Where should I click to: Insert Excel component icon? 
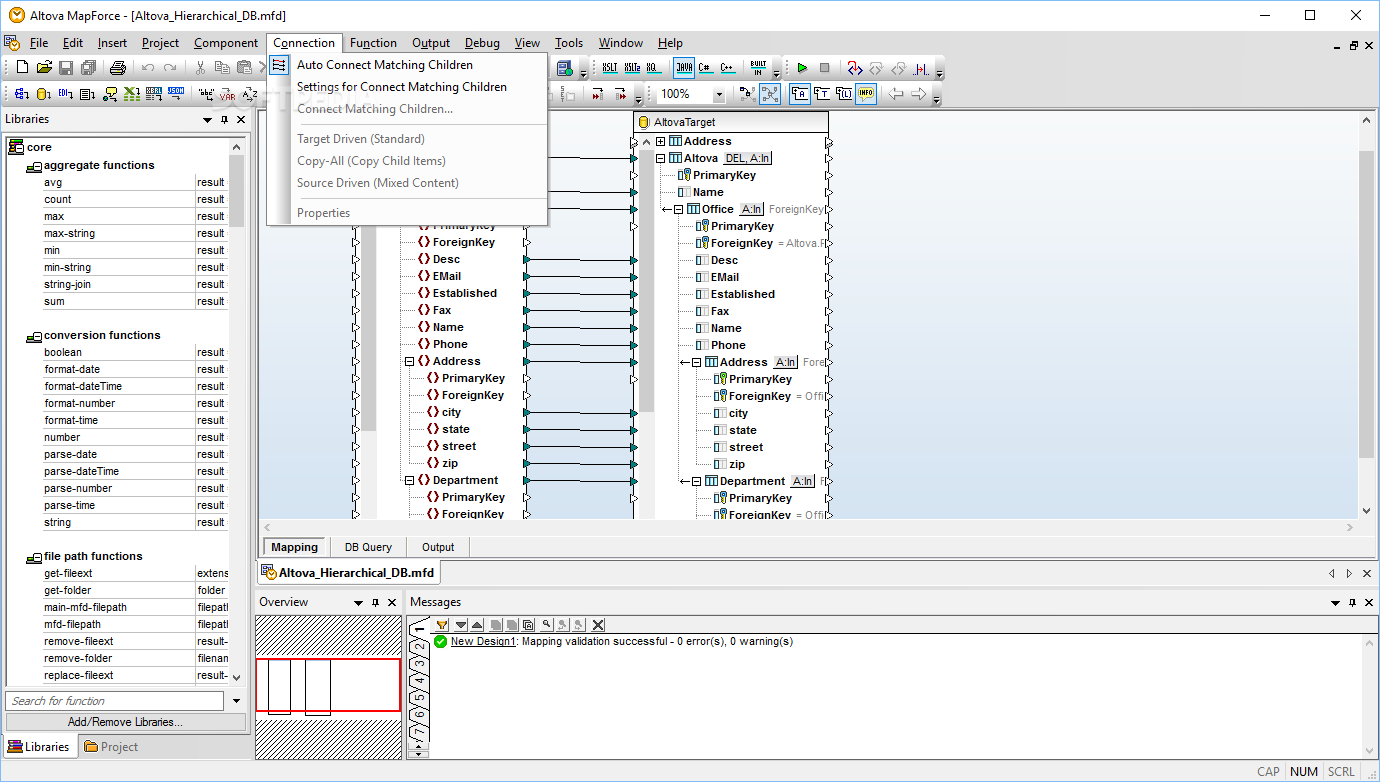tap(131, 93)
